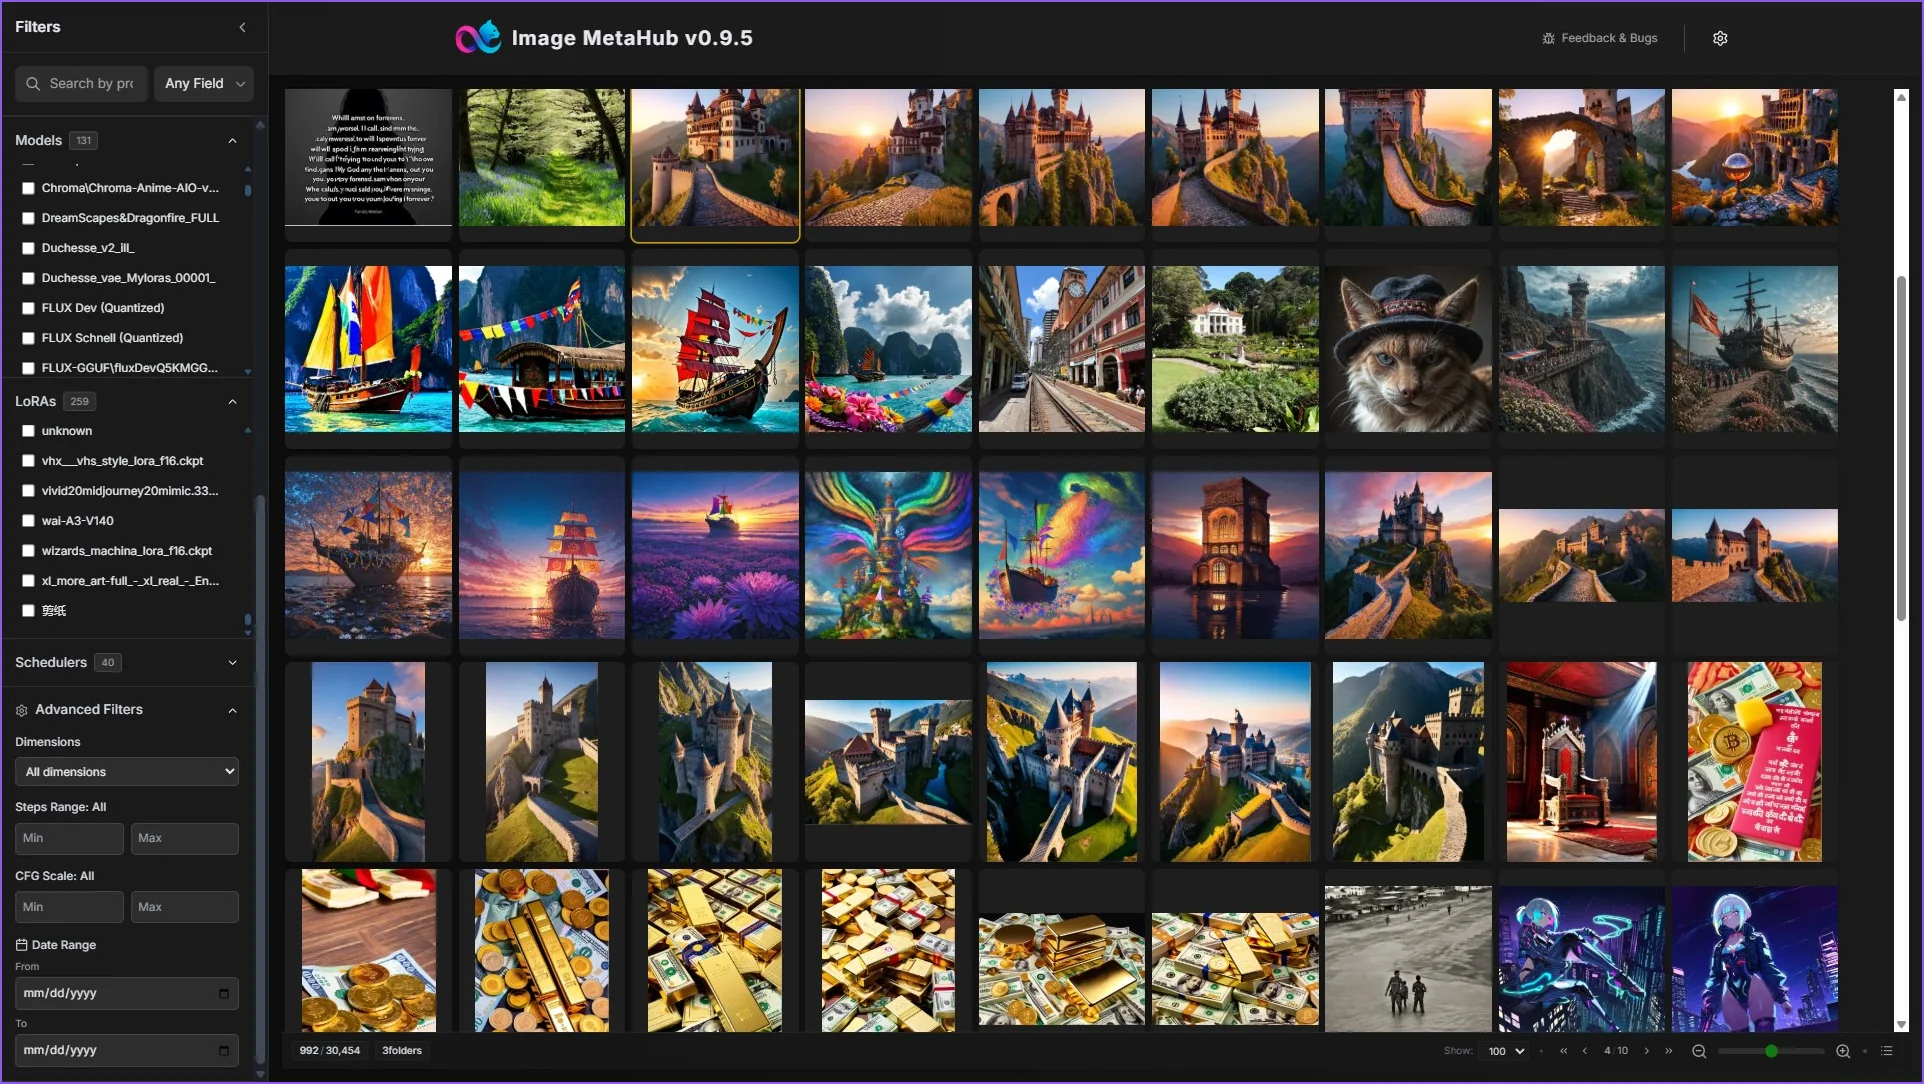The height and width of the screenshot is (1084, 1924).
Task: Open the Feedback & Bugs link
Action: click(1598, 38)
